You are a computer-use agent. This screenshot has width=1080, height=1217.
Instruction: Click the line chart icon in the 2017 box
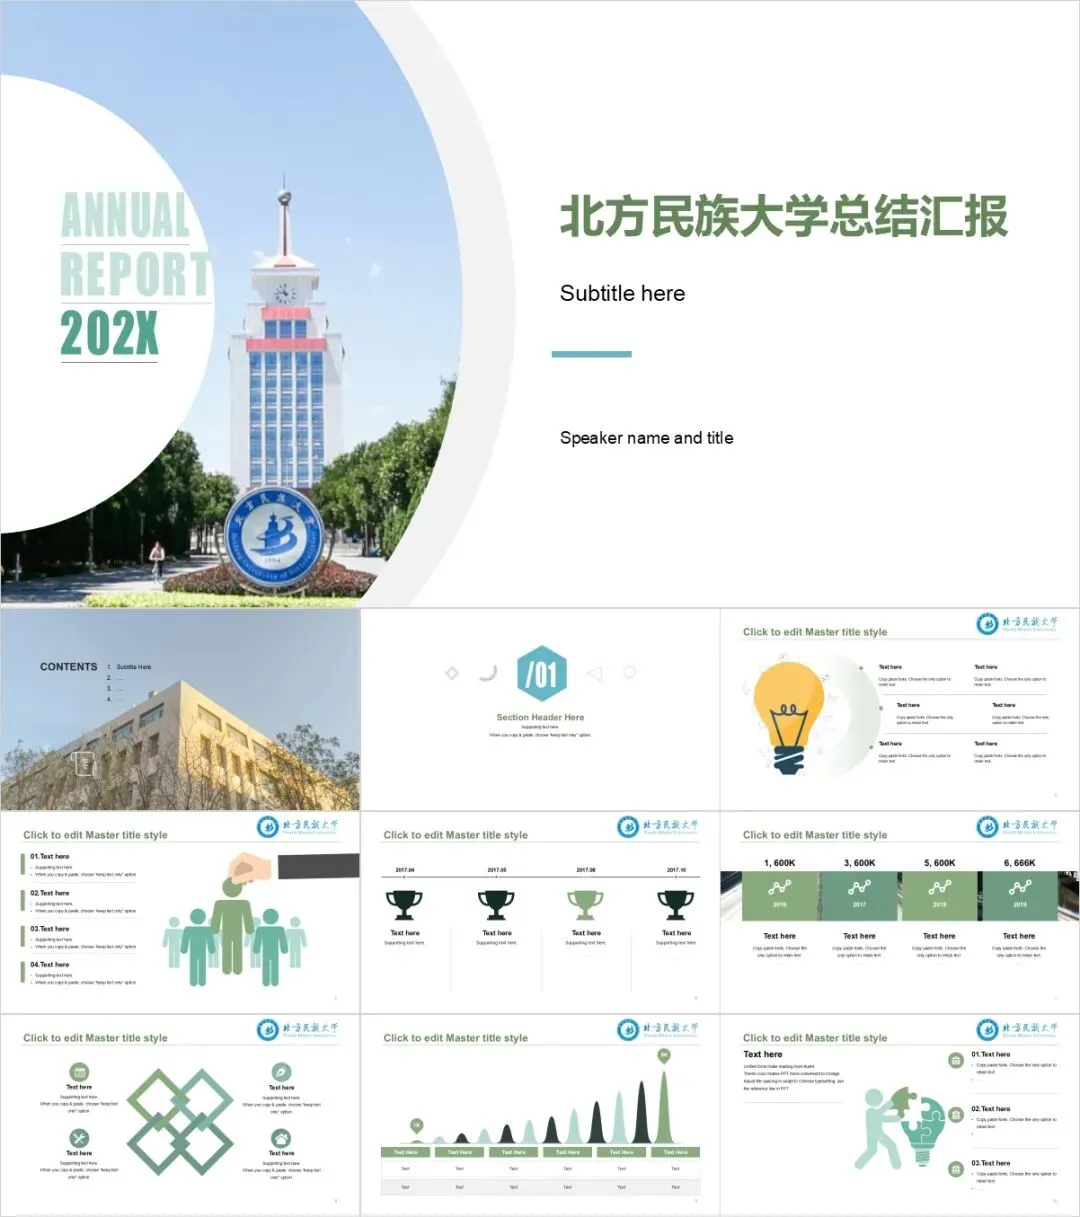859,888
